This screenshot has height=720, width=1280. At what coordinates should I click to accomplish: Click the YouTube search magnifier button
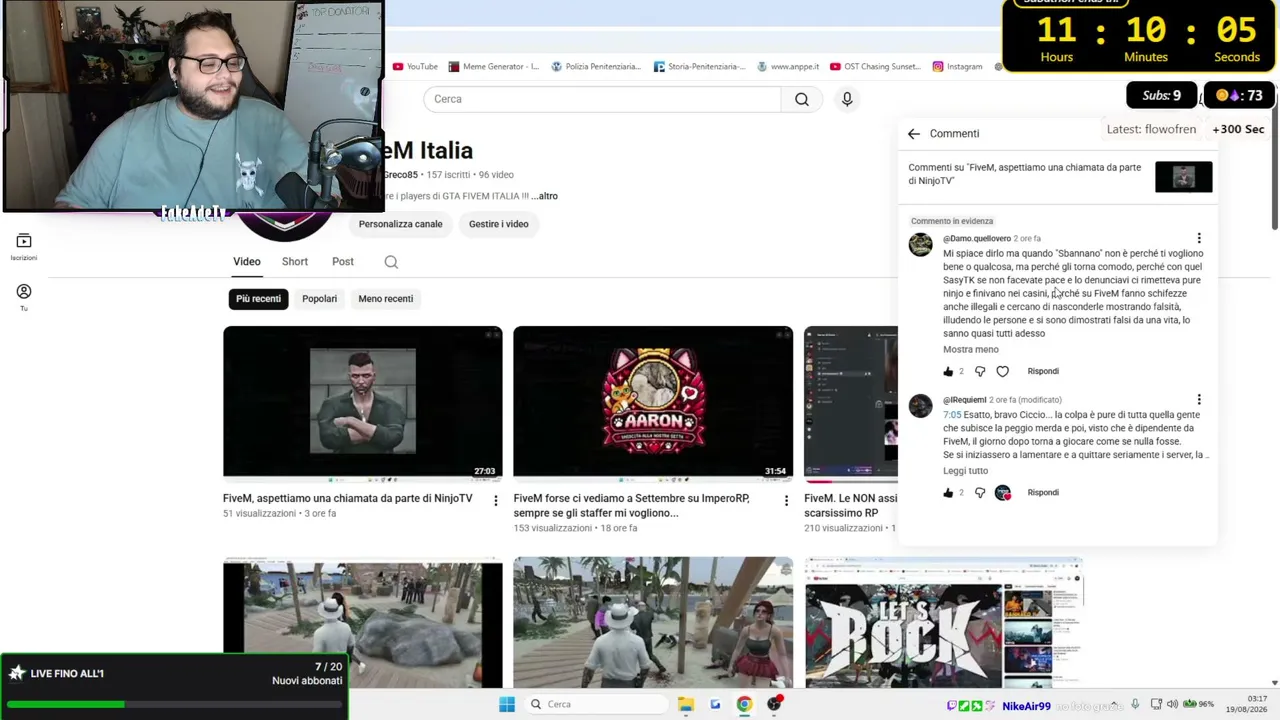[801, 99]
